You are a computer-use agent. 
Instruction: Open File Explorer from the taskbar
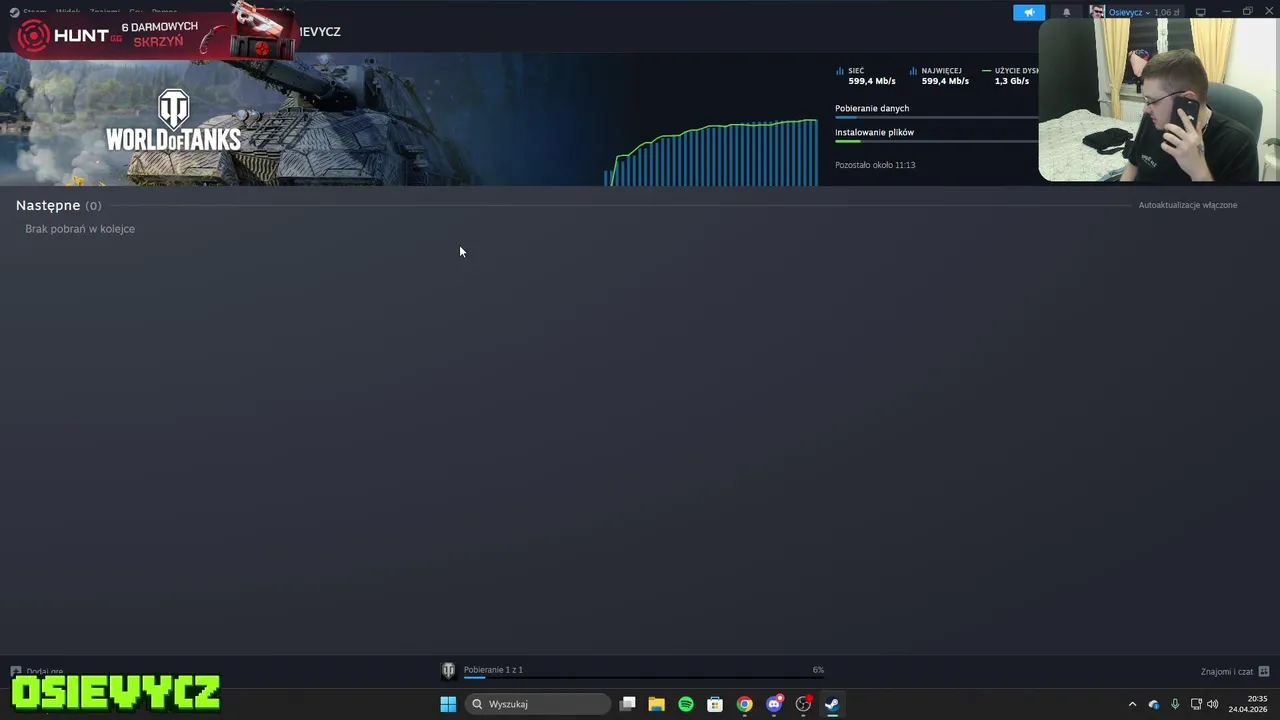pos(656,704)
